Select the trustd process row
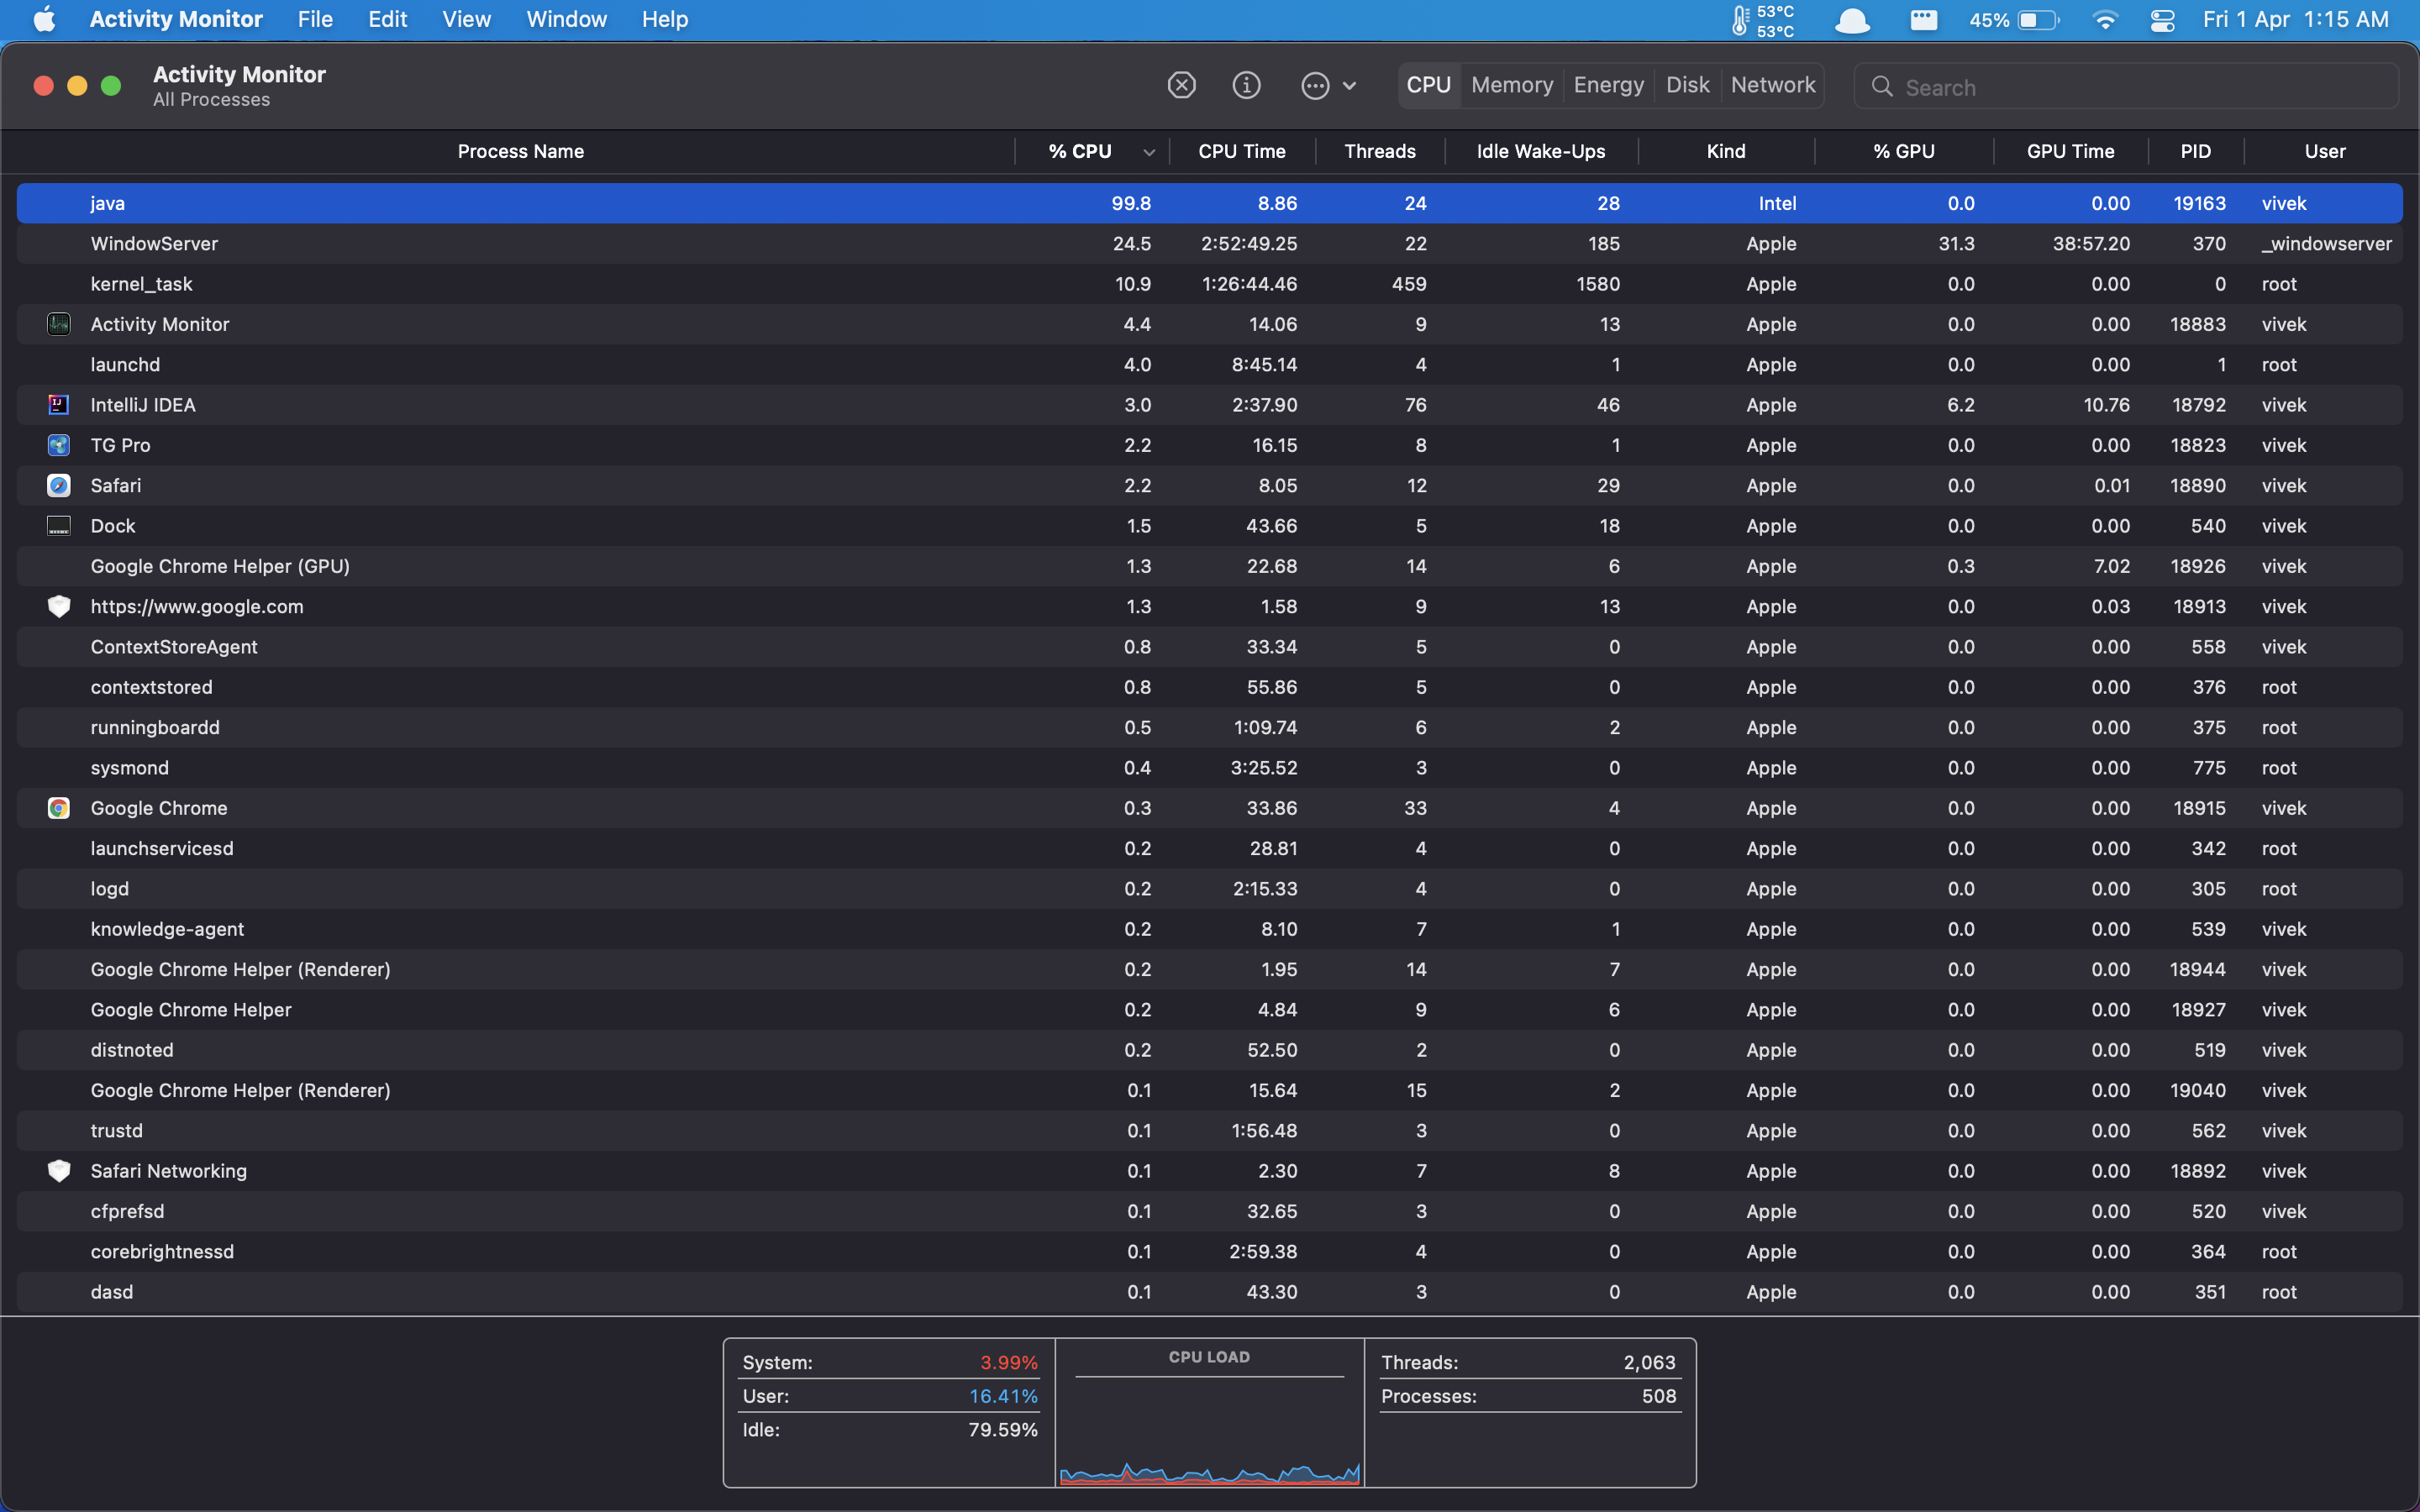Image resolution: width=2420 pixels, height=1512 pixels. pyautogui.click(x=1209, y=1131)
